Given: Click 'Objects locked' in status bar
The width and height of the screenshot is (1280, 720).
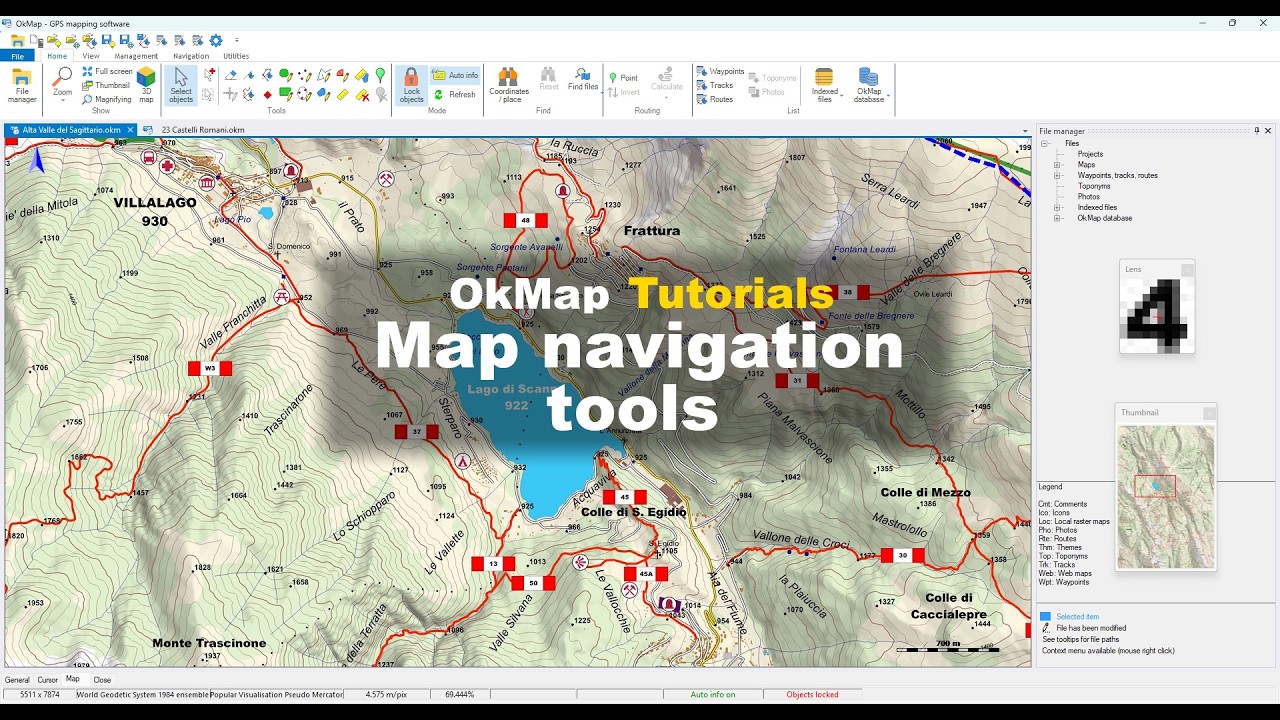Looking at the screenshot, I should coord(812,694).
